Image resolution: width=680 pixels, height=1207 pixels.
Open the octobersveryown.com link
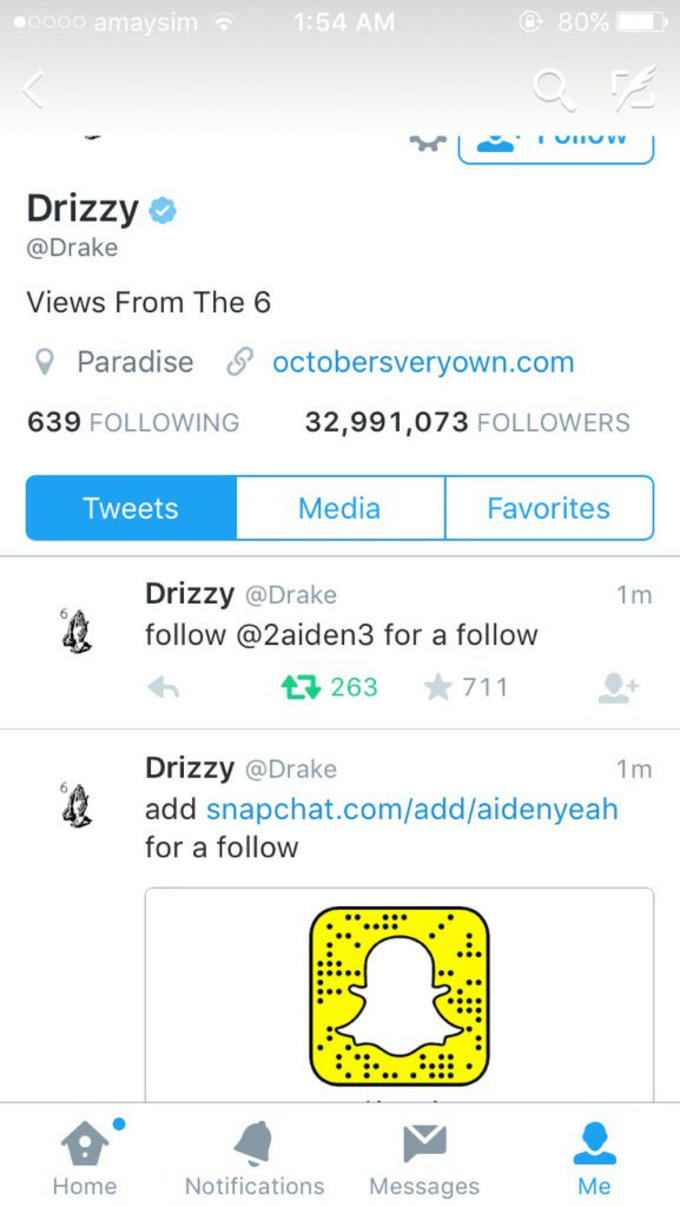click(x=423, y=362)
